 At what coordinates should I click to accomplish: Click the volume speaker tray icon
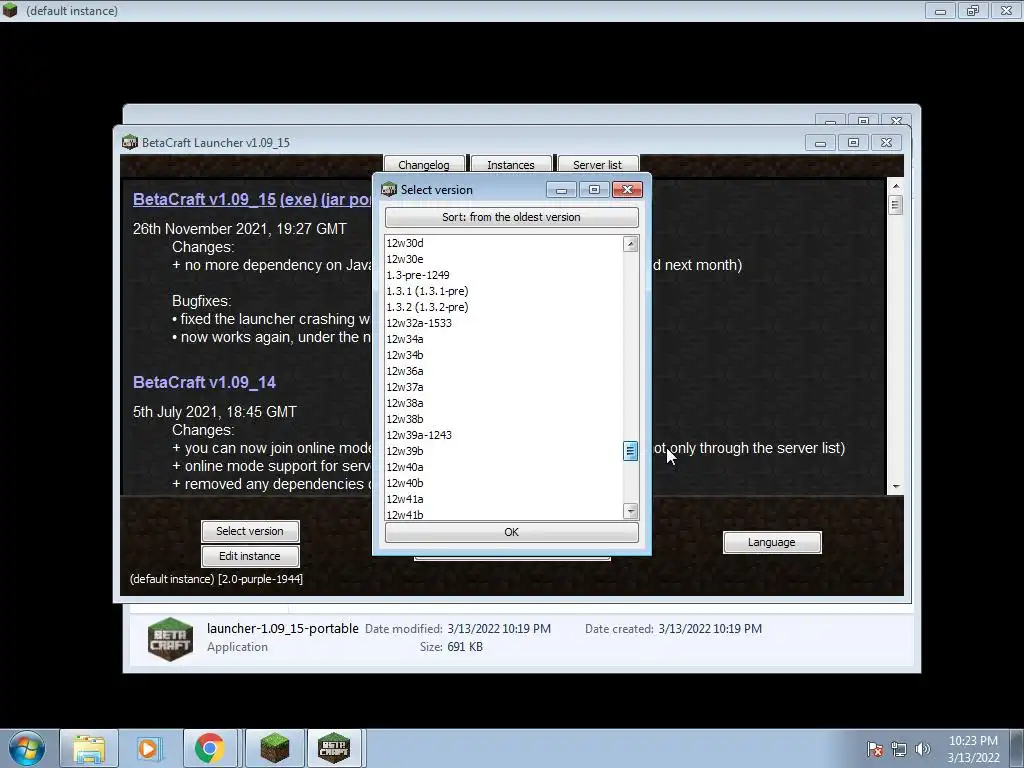[x=922, y=749]
